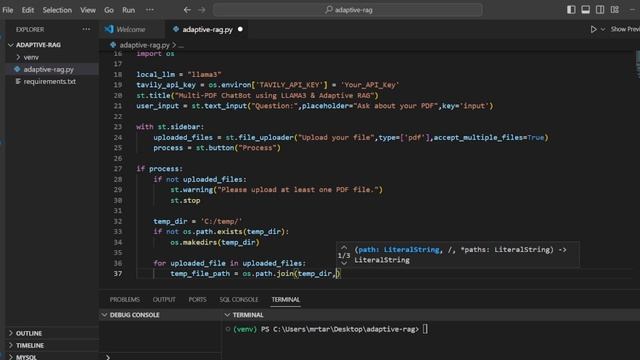Open run options dropdown arrow
640x360 pixels.
tap(603, 29)
